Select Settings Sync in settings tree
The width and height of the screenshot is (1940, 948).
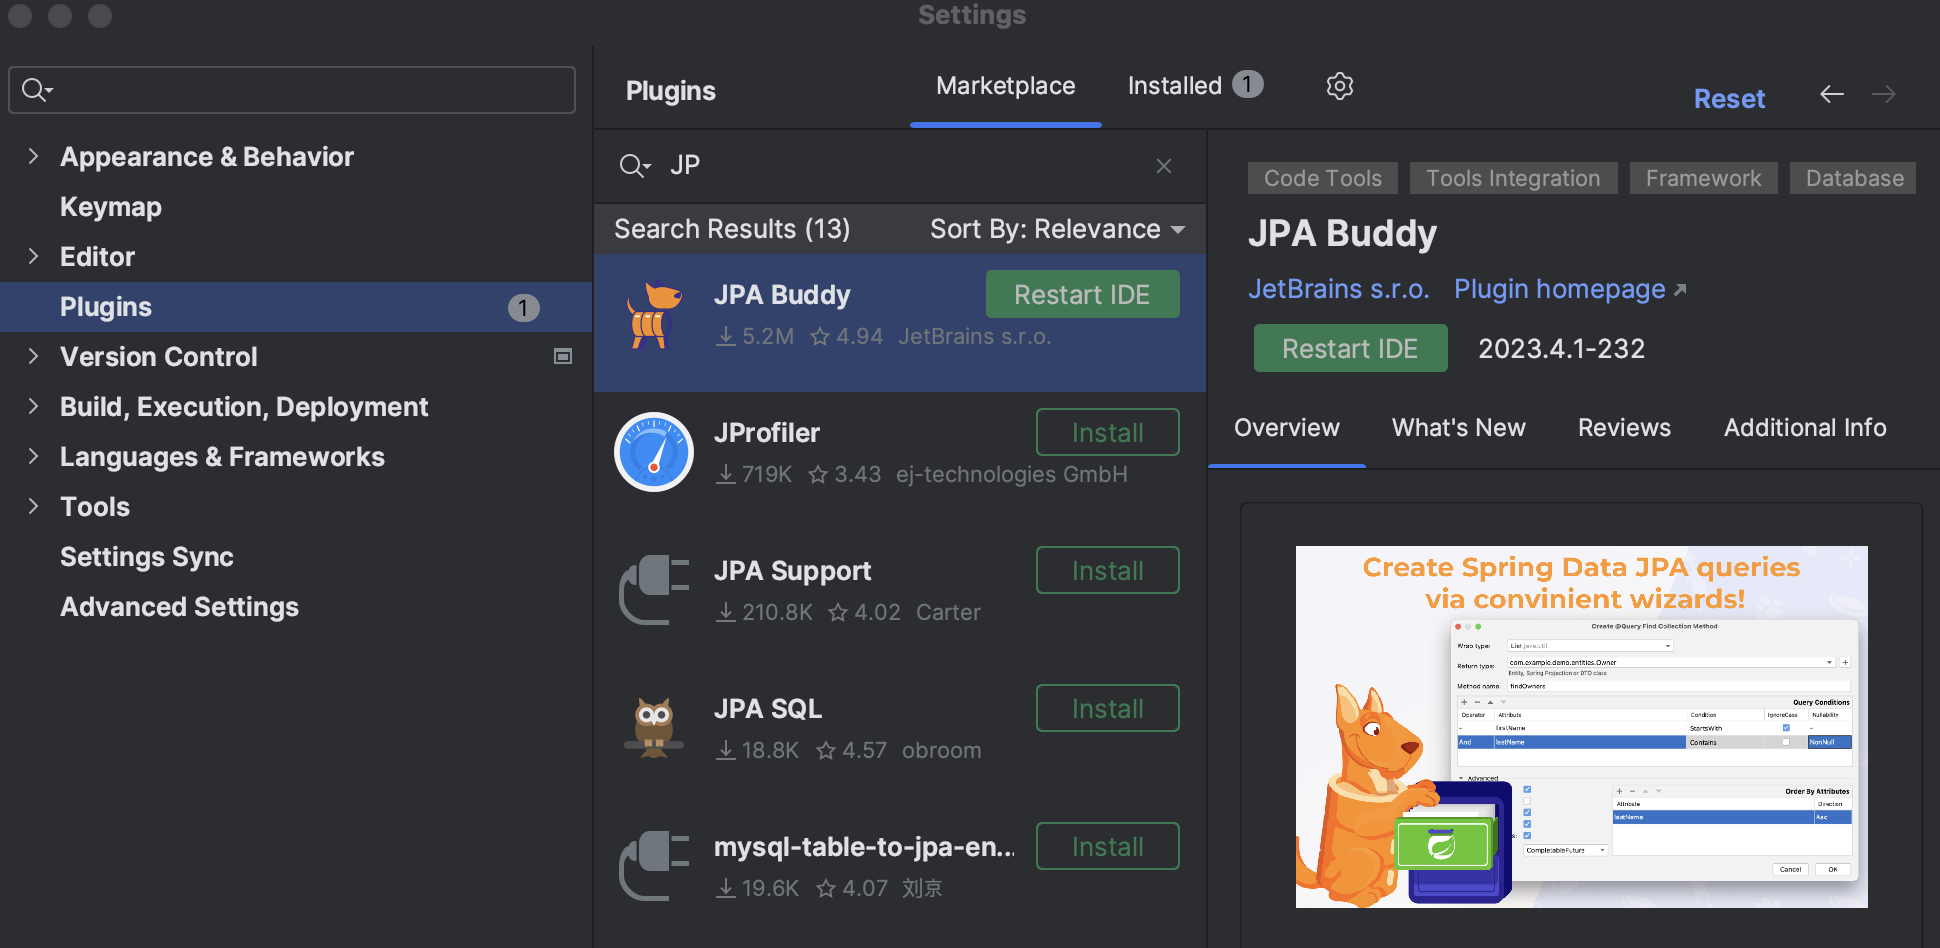click(147, 557)
